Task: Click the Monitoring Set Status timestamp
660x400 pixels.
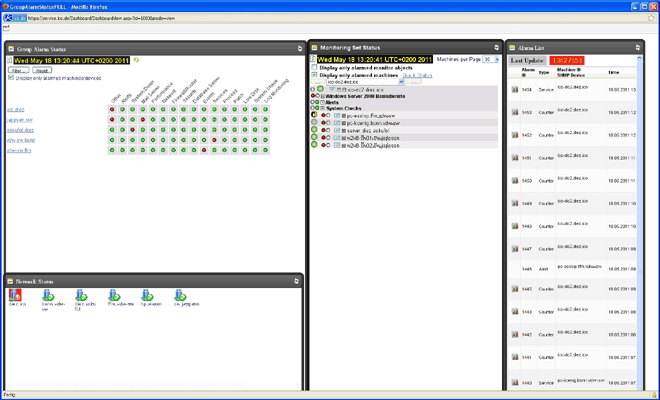Action: coord(375,59)
